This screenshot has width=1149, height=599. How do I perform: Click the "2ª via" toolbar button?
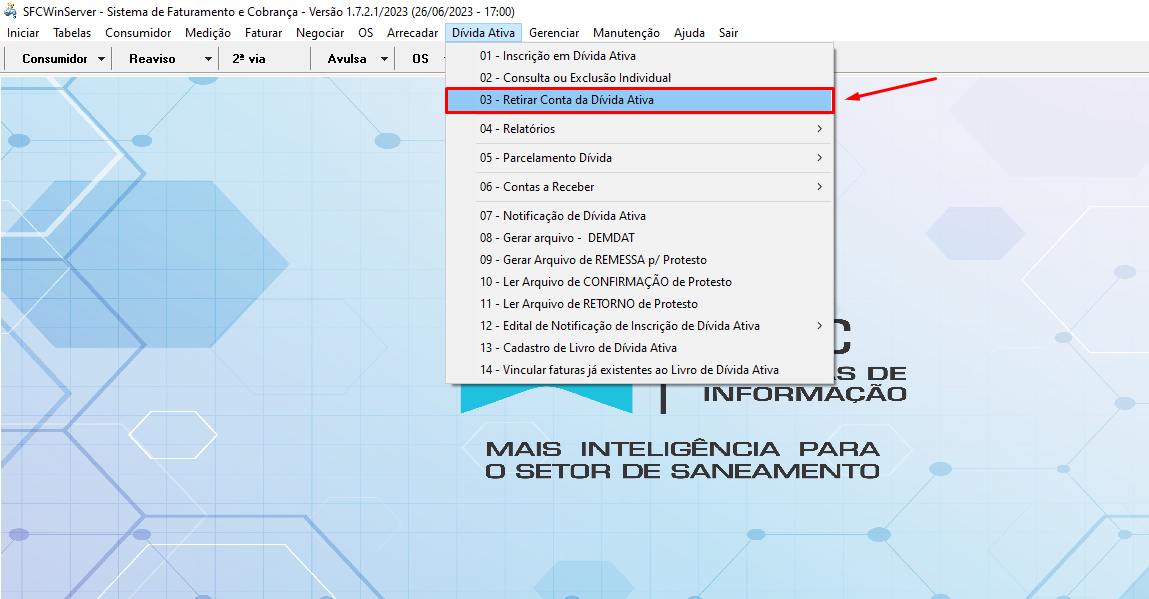[266, 58]
